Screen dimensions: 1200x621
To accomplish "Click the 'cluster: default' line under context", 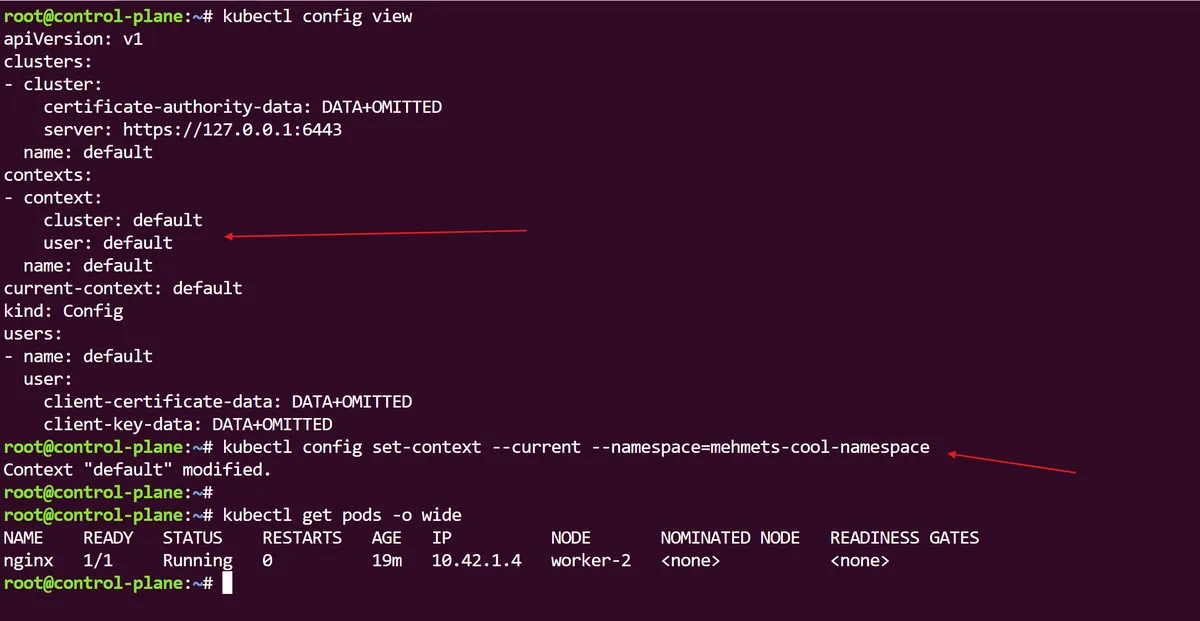I will [122, 220].
